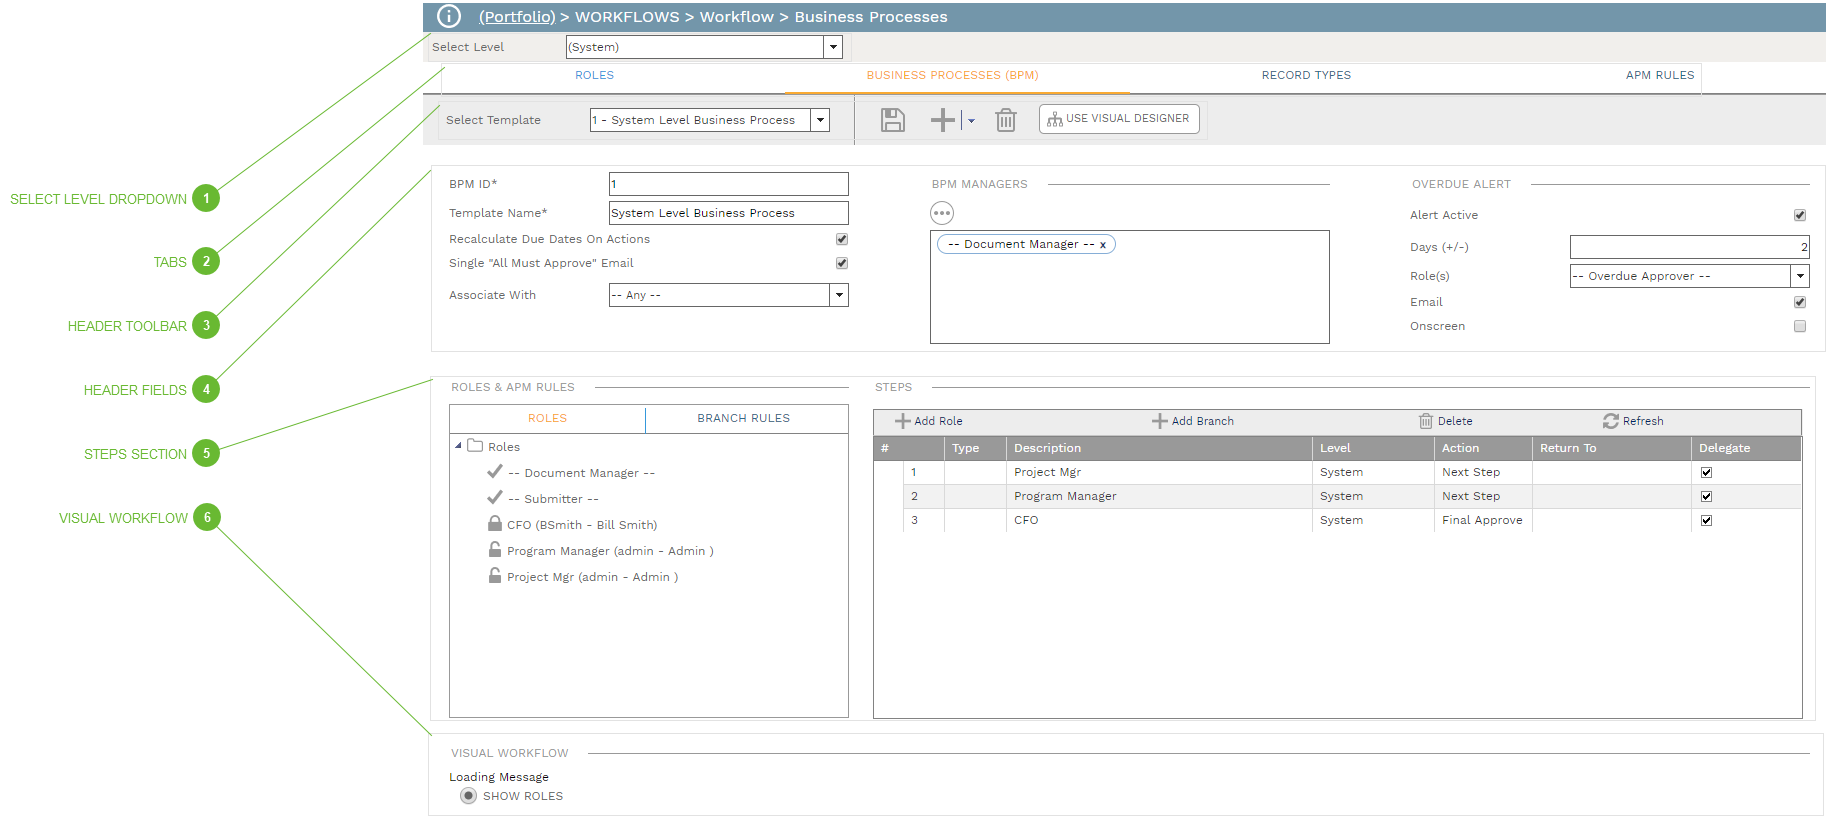
Task: Select CFO (BSmith - Bill Smith) tree item
Action: tap(582, 525)
